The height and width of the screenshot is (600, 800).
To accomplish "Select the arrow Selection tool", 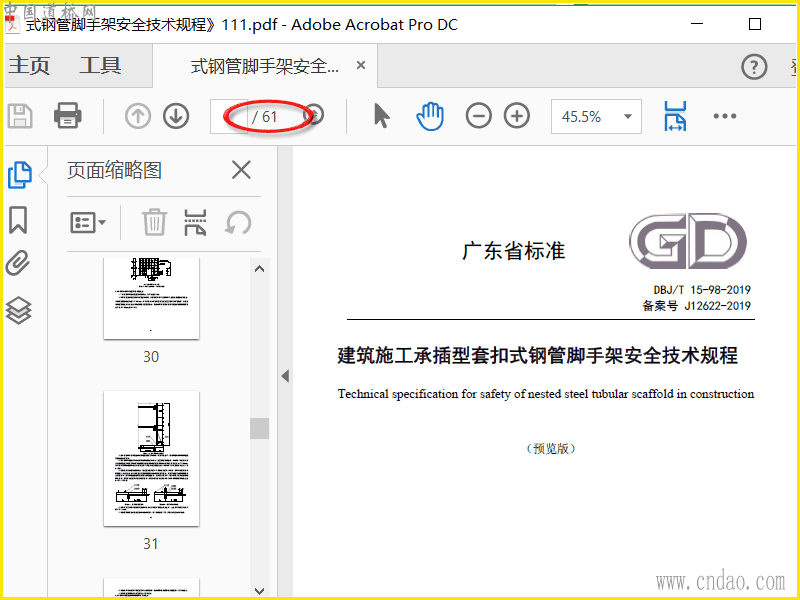I will pos(382,115).
